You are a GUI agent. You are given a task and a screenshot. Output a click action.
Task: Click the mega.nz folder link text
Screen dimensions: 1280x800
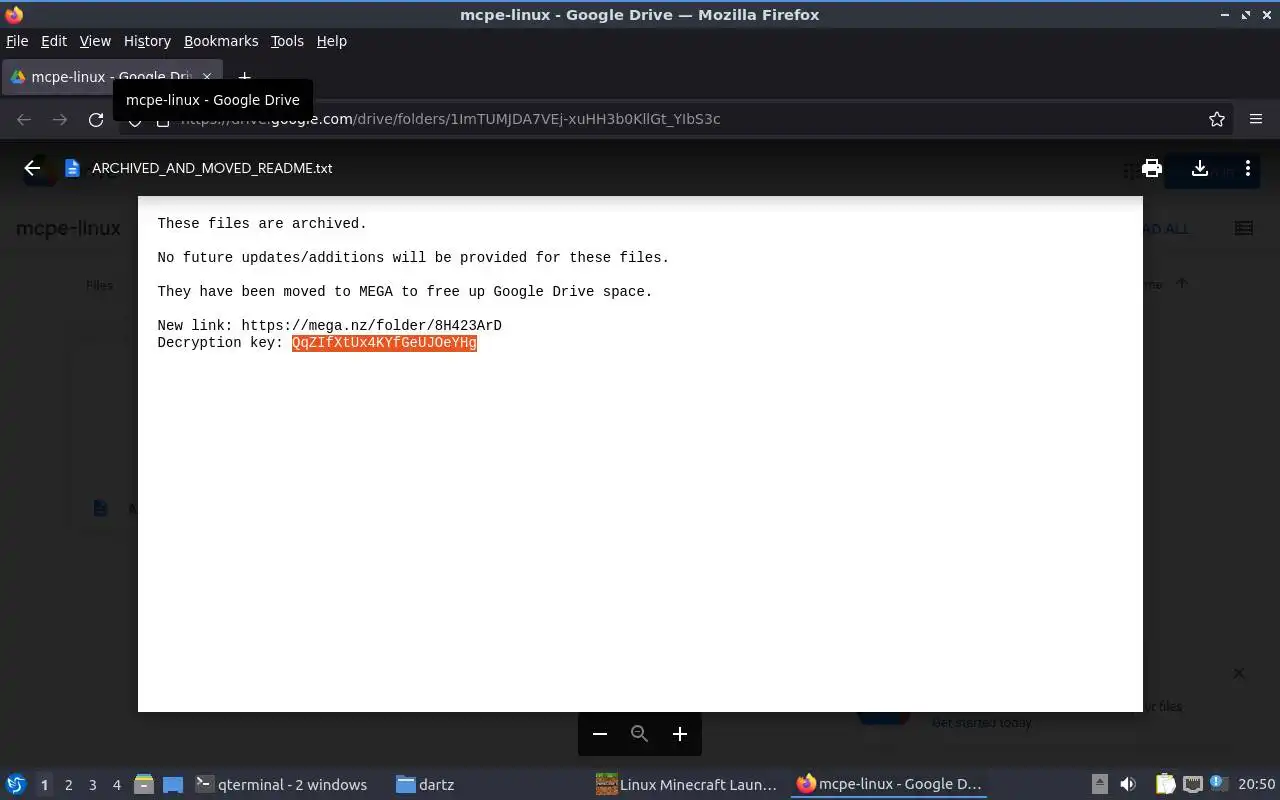coord(371,326)
